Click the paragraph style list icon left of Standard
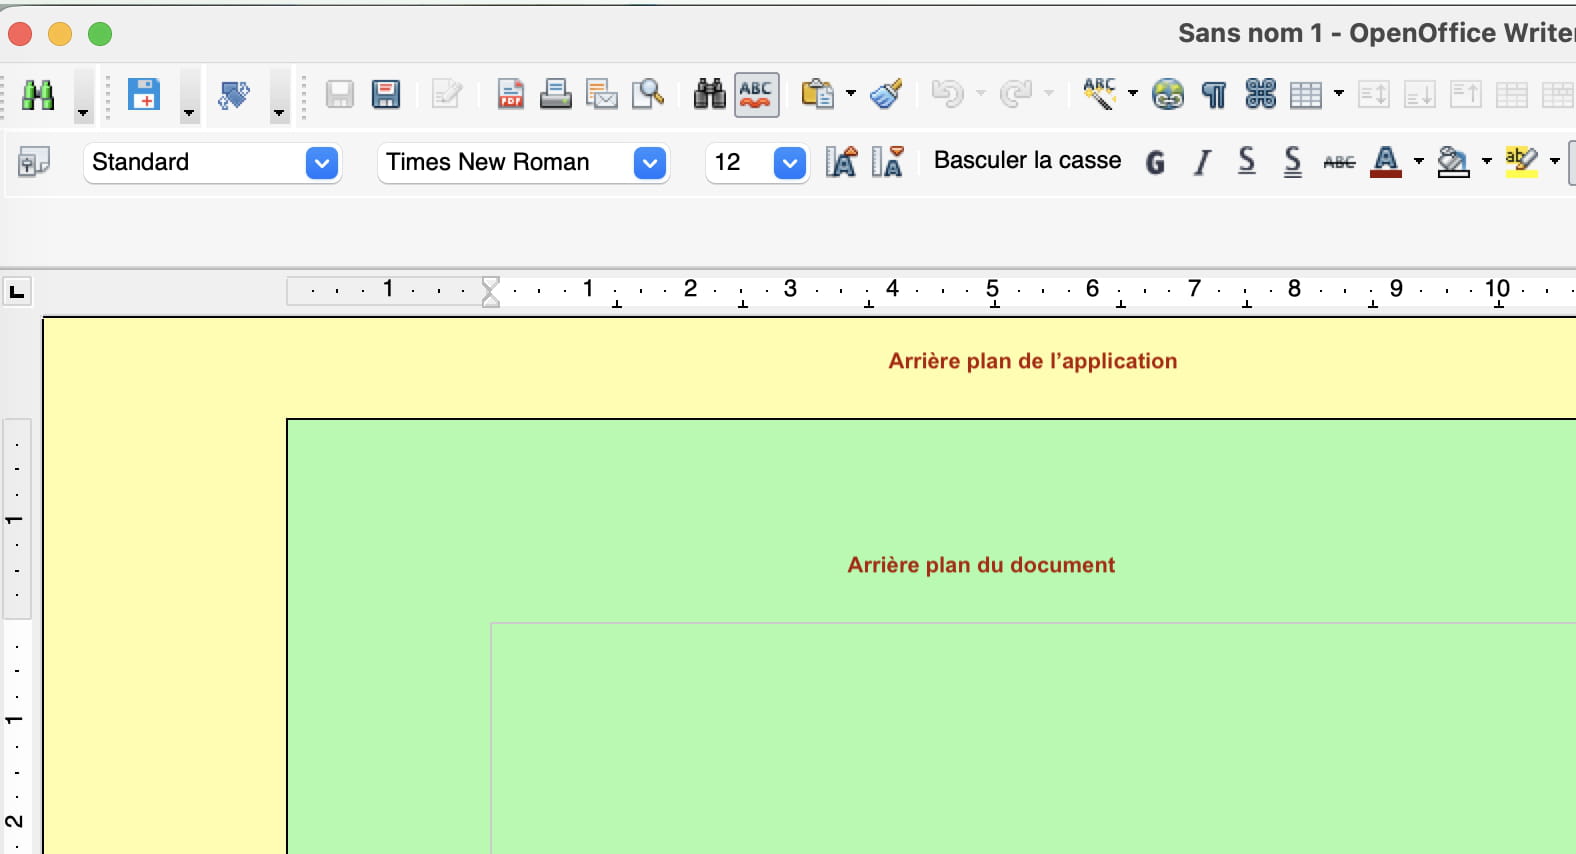The height and width of the screenshot is (854, 1576). [34, 162]
